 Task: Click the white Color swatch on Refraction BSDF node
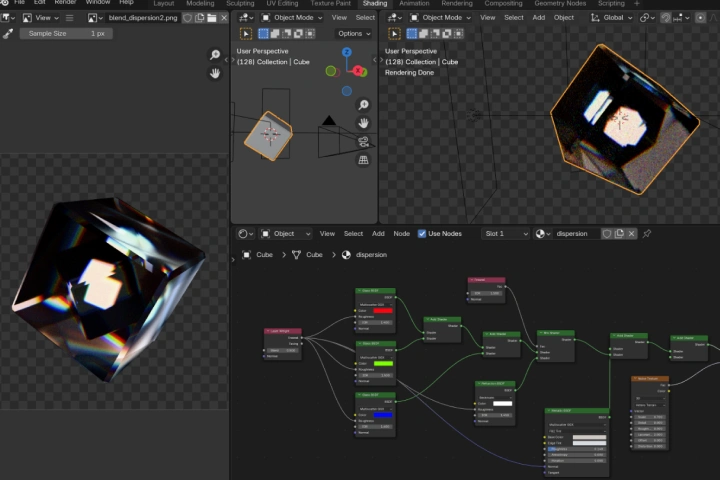502,404
